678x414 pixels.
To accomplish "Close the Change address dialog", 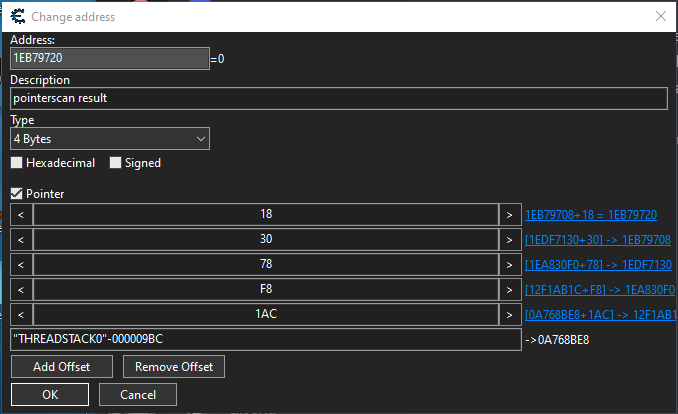I will coord(659,16).
